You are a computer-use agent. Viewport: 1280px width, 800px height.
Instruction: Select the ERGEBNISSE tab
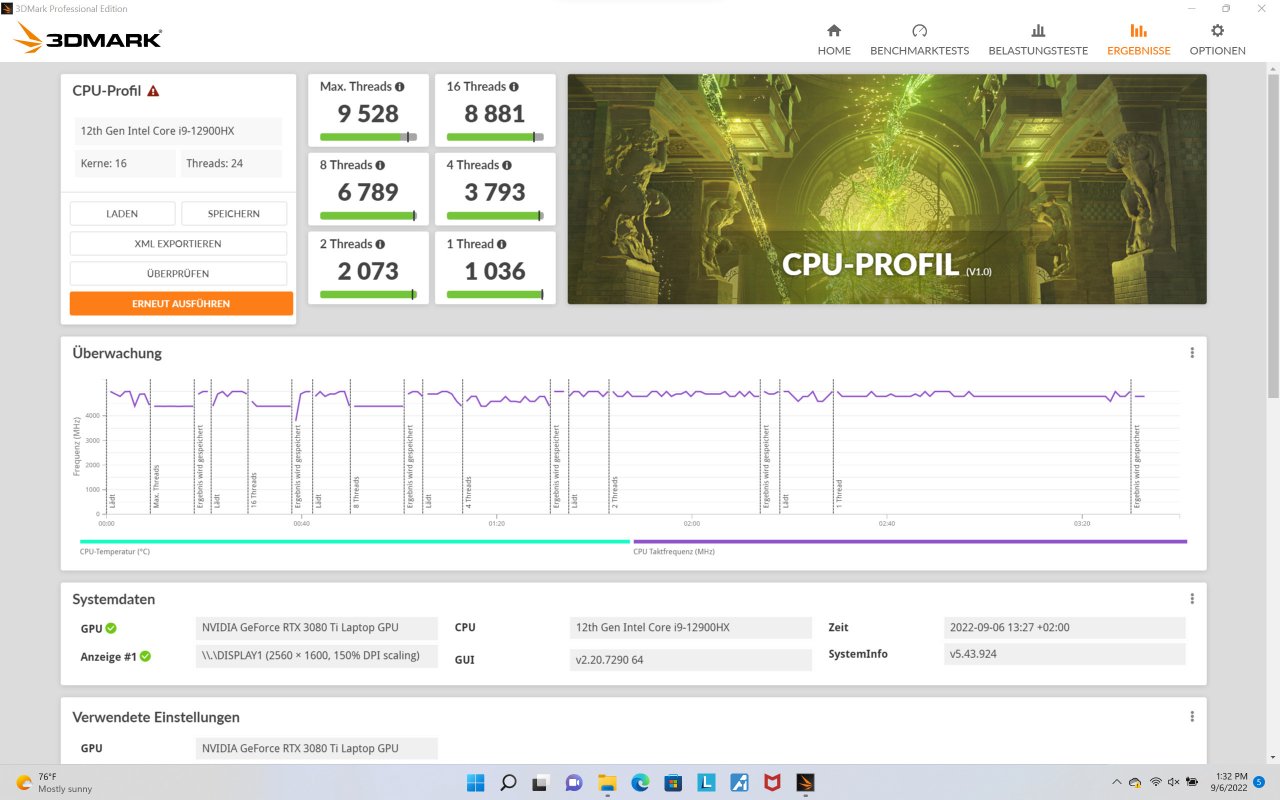pos(1138,40)
